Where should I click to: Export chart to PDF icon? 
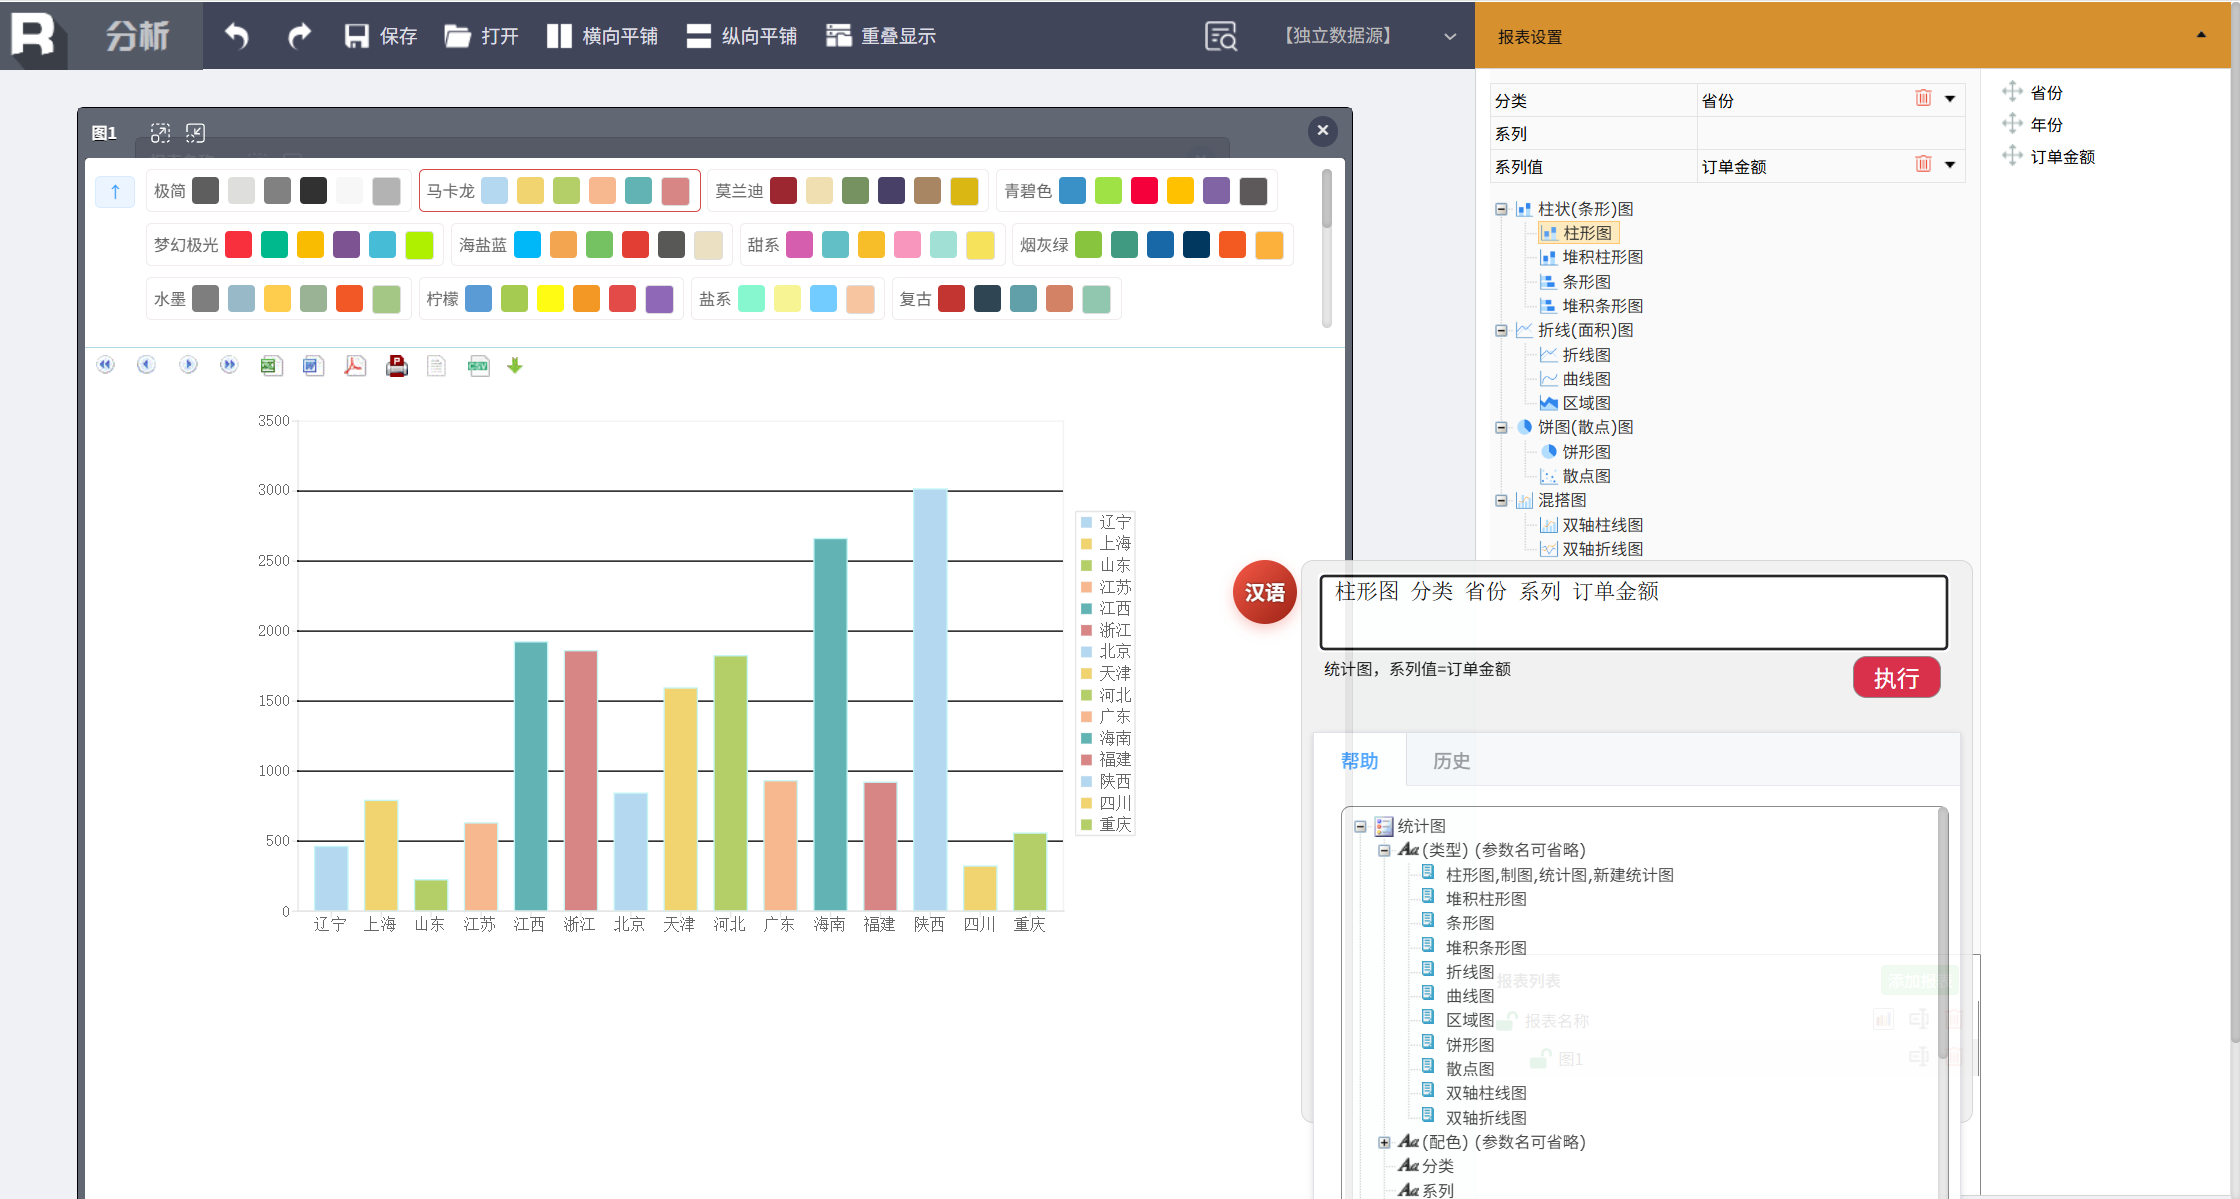(354, 366)
